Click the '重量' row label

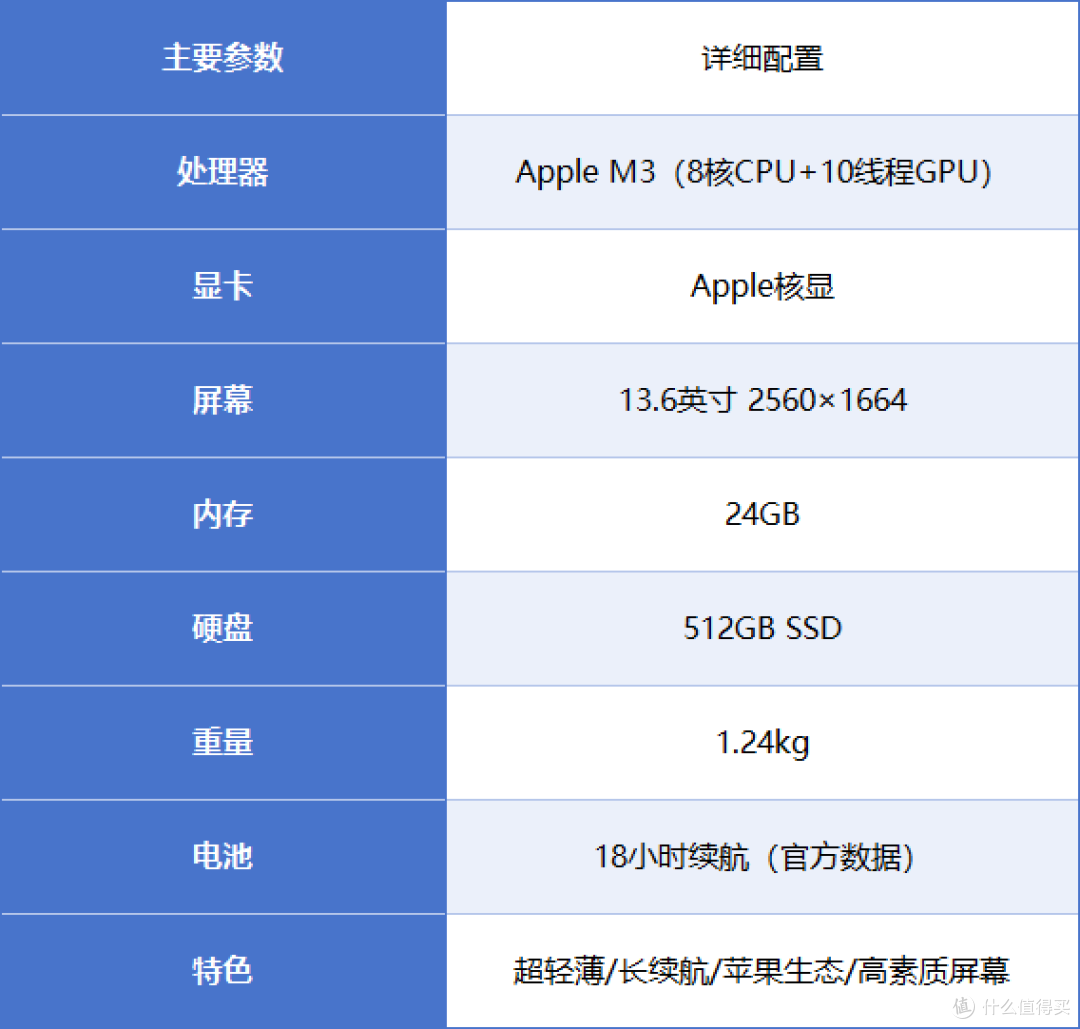point(223,743)
